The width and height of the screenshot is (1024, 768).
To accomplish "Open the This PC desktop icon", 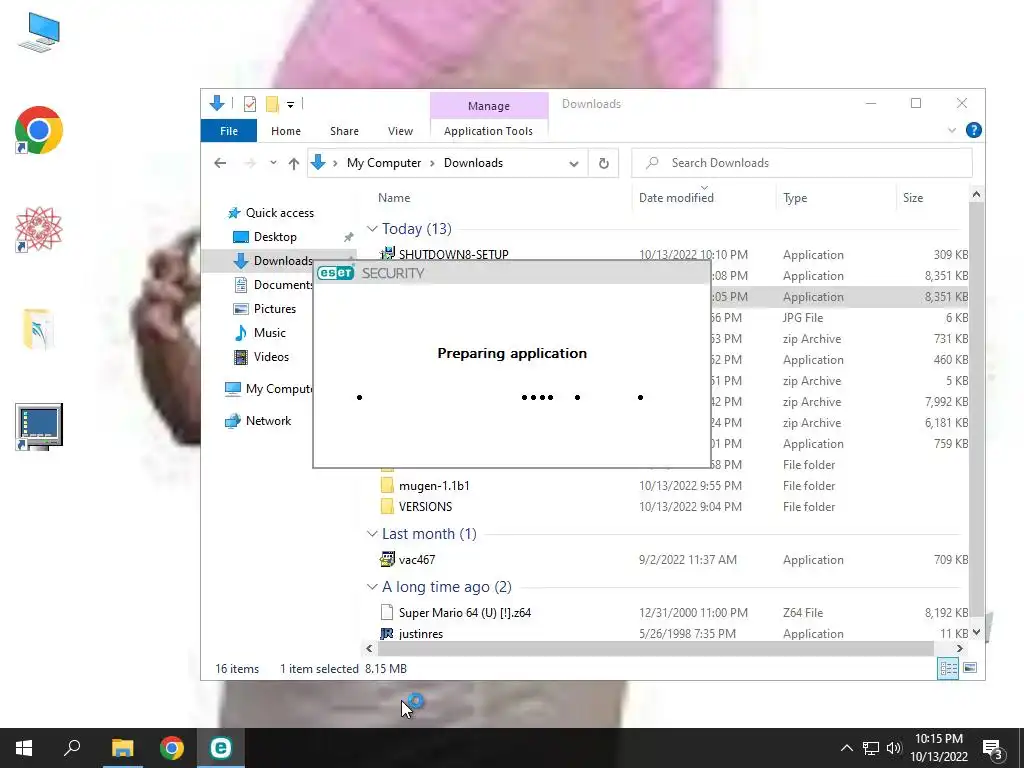I will click(39, 33).
